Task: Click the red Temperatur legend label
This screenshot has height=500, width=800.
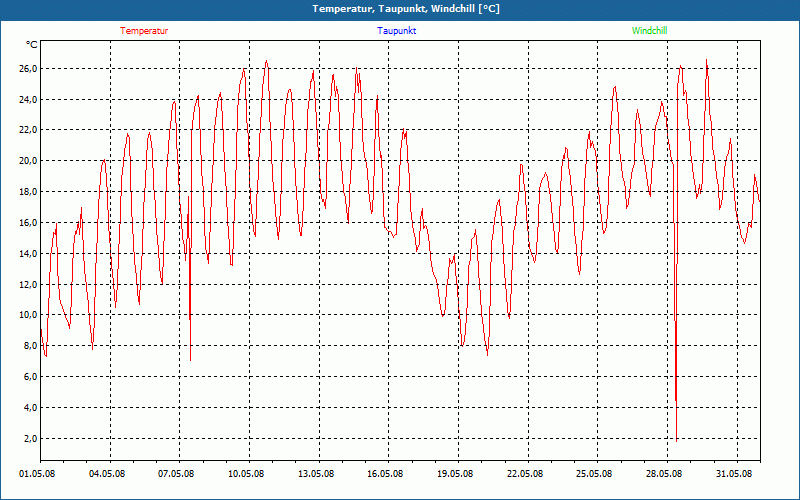Action: (144, 31)
